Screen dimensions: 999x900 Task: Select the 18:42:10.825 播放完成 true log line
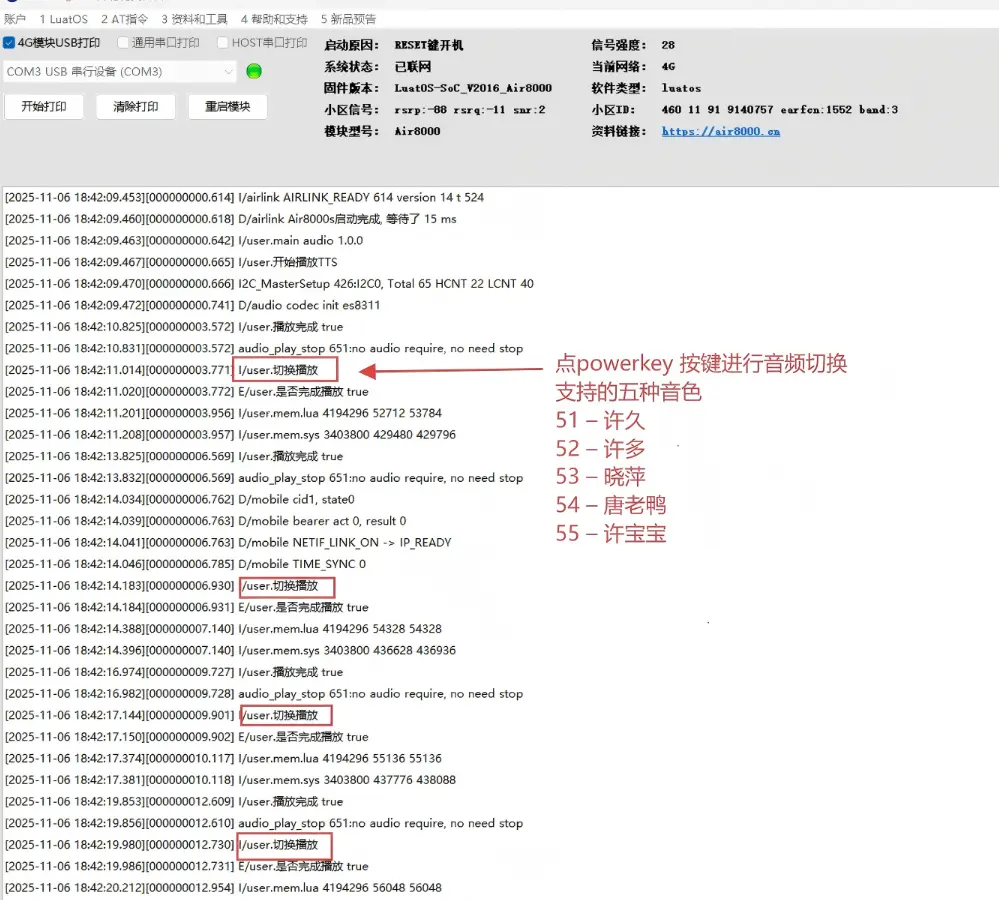click(174, 327)
